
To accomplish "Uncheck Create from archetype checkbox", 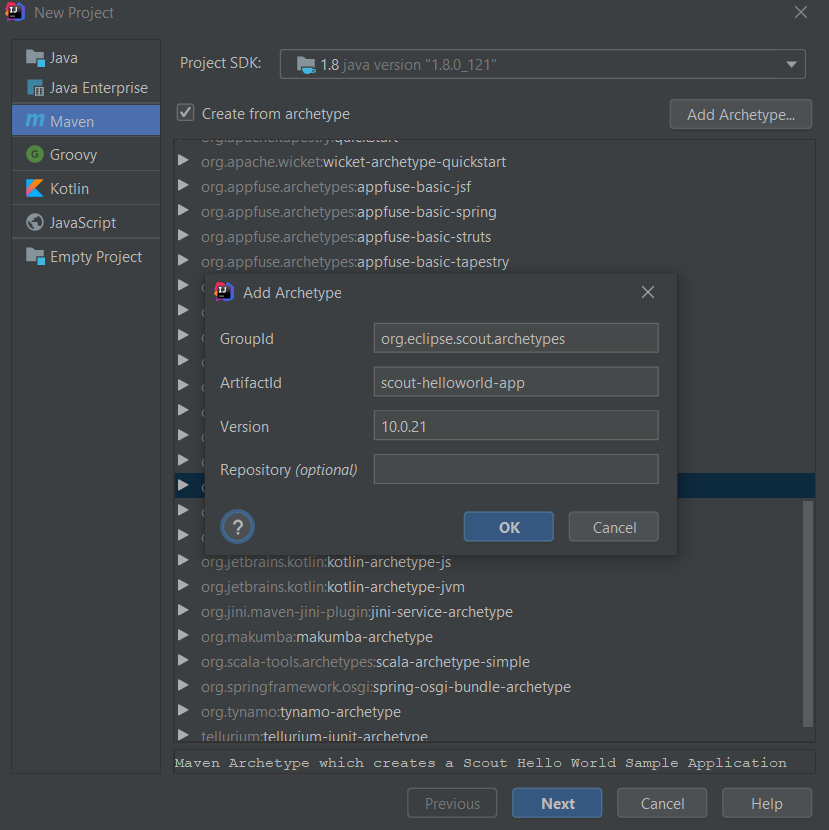I will pos(185,113).
